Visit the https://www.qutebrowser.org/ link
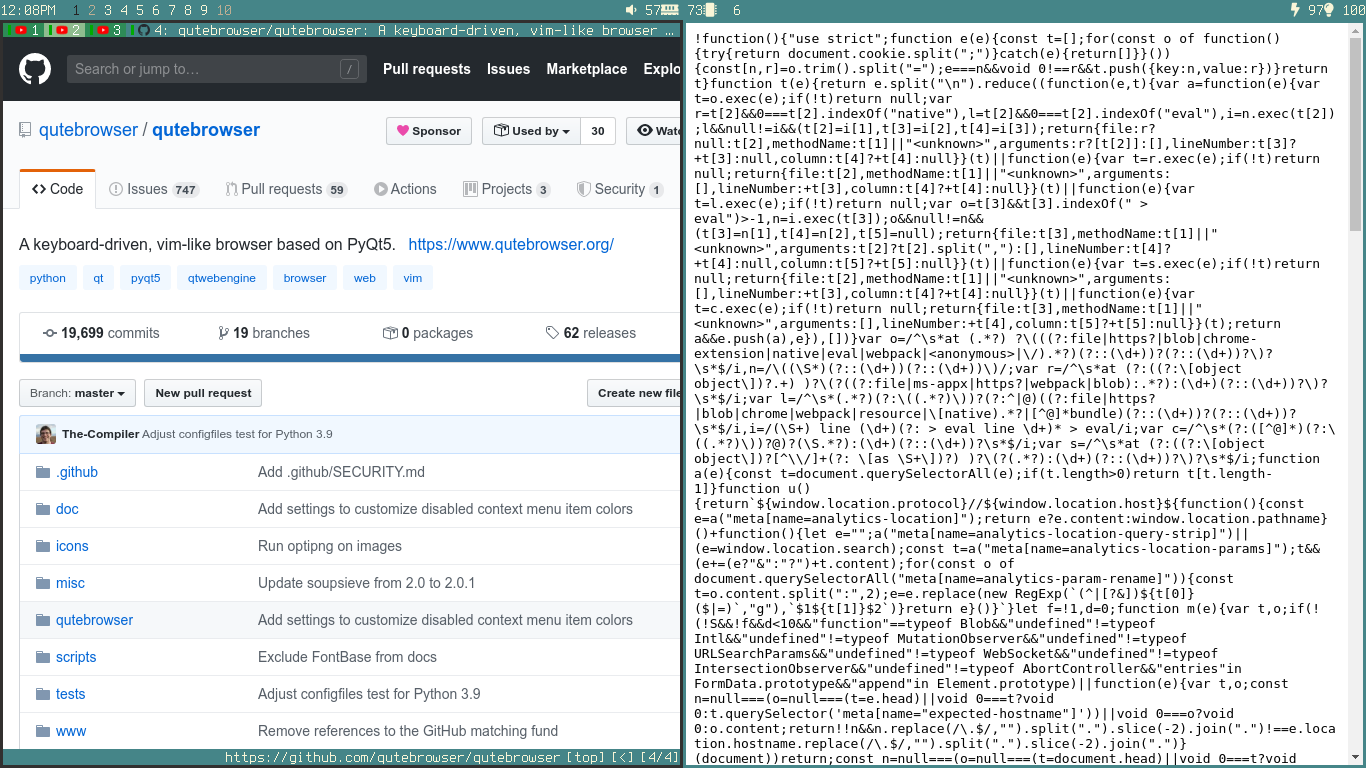Image resolution: width=1366 pixels, height=768 pixels. pyautogui.click(x=511, y=245)
